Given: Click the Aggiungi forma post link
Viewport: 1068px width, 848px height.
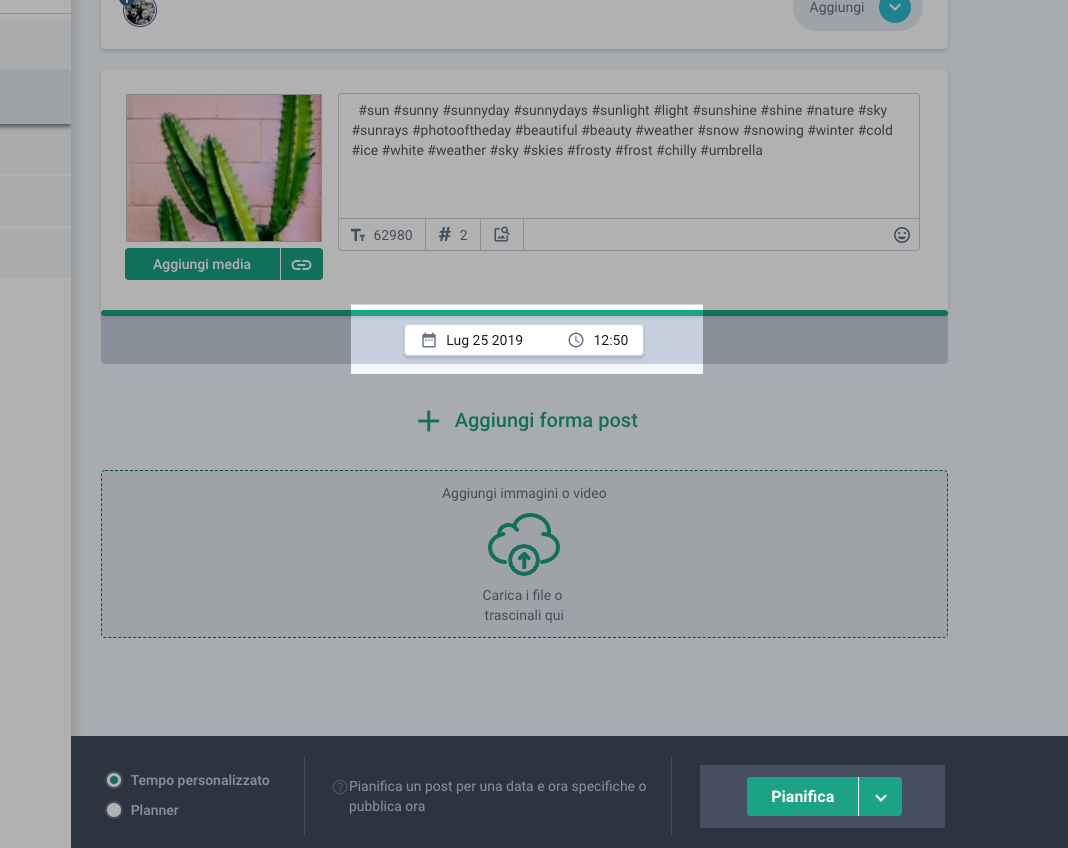Looking at the screenshot, I should 545,421.
